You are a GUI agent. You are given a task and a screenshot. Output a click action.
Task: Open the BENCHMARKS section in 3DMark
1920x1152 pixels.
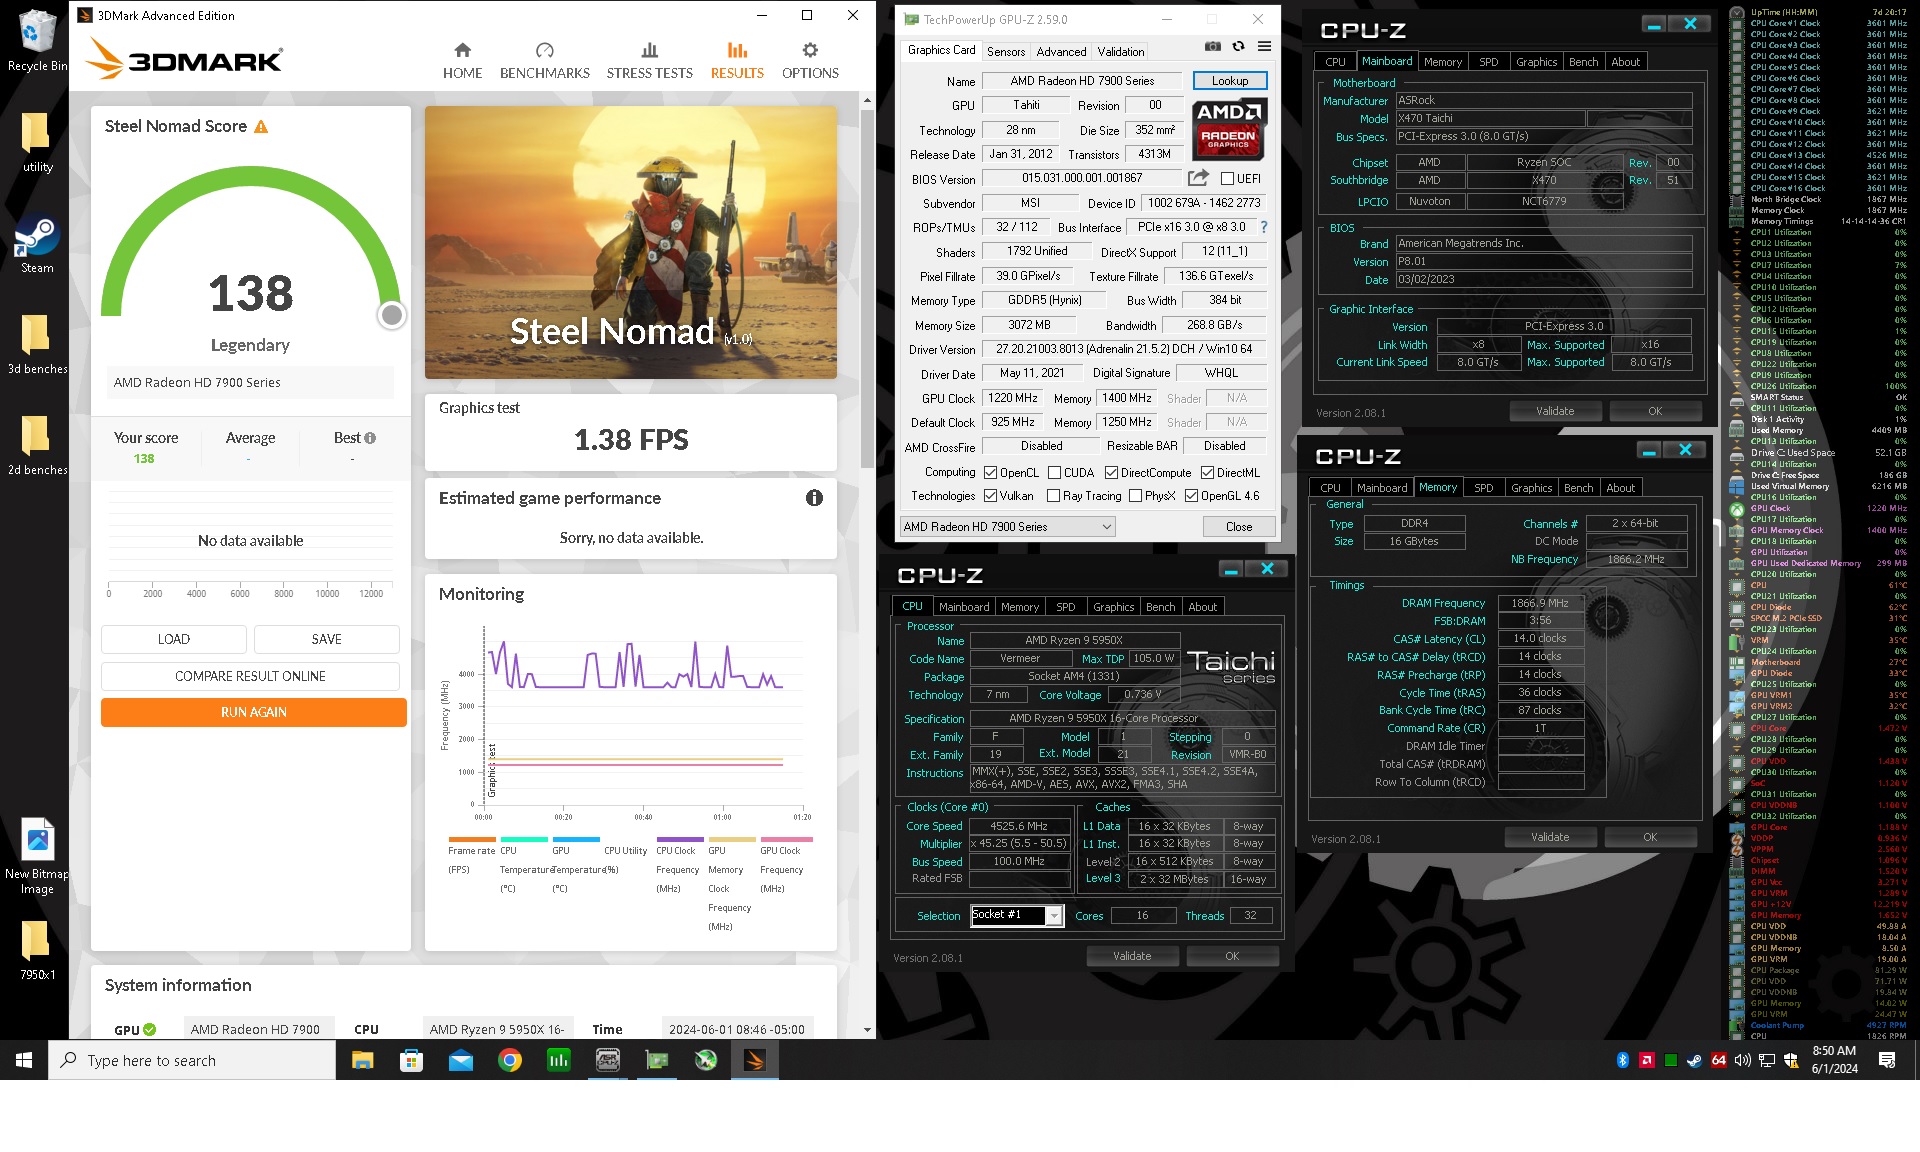(545, 61)
